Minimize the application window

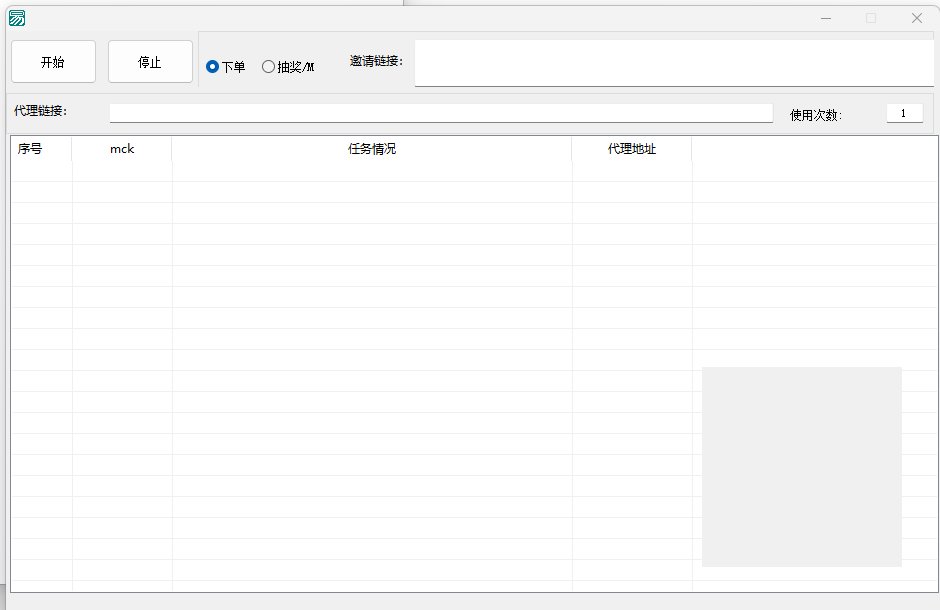[825, 18]
